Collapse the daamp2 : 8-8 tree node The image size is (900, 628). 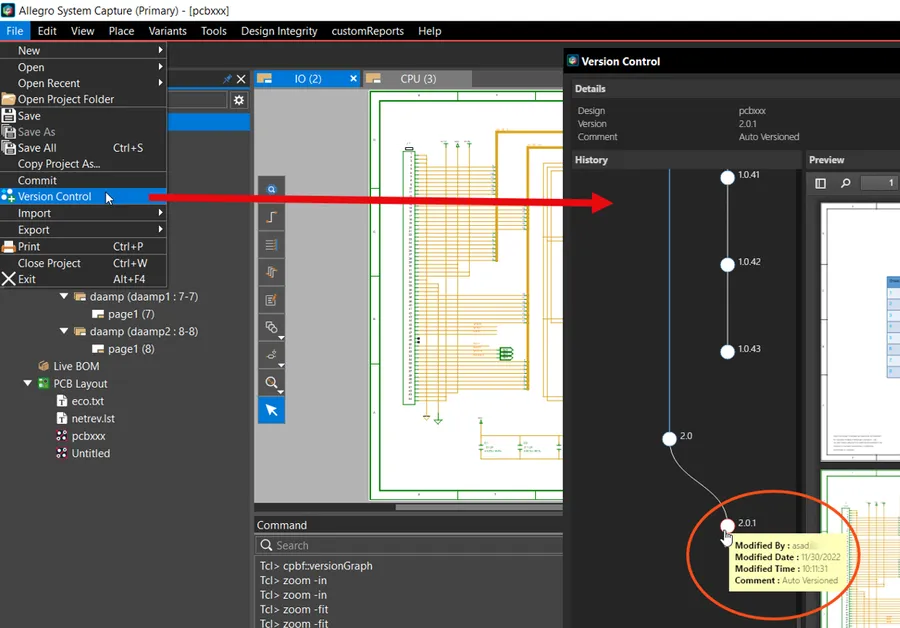(64, 331)
